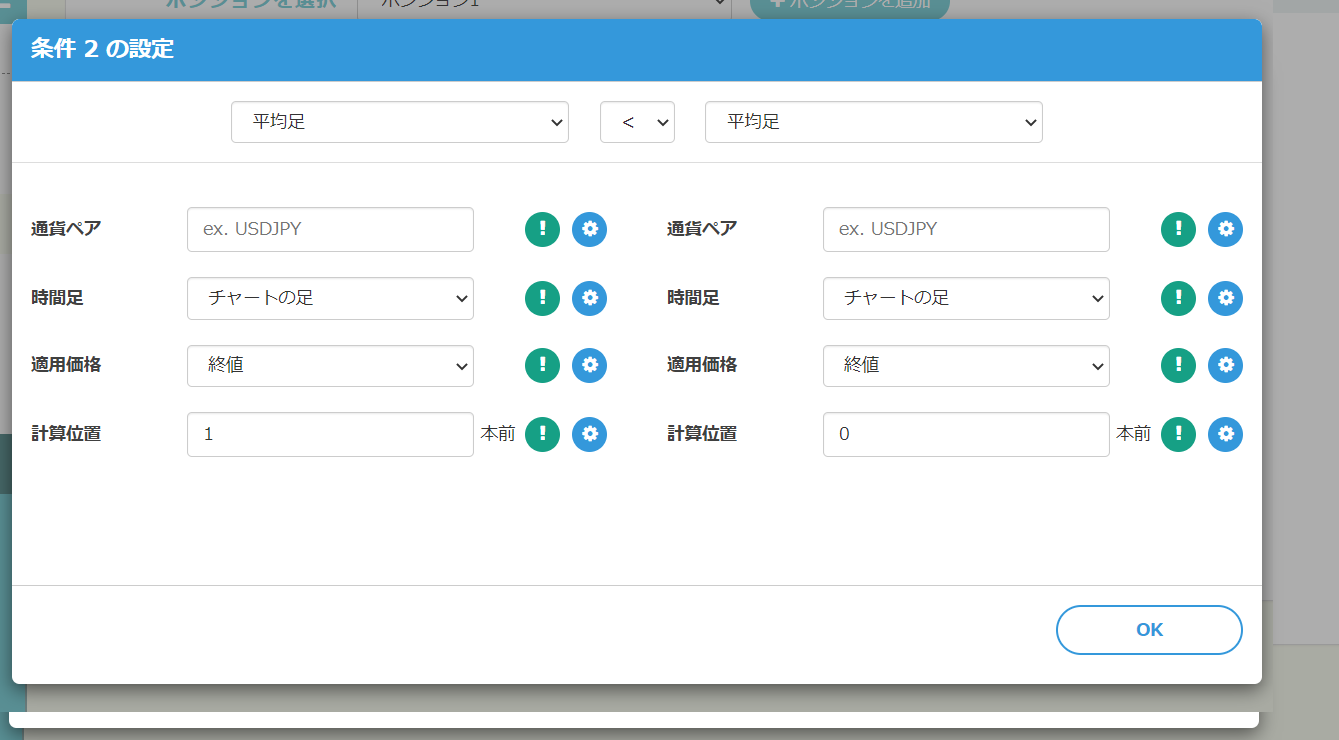1339x740 pixels.
Task: Click the right 計算位置 input field
Action: coord(966,434)
